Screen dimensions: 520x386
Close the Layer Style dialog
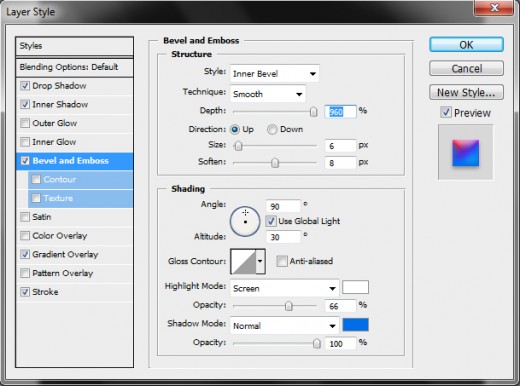point(494,7)
